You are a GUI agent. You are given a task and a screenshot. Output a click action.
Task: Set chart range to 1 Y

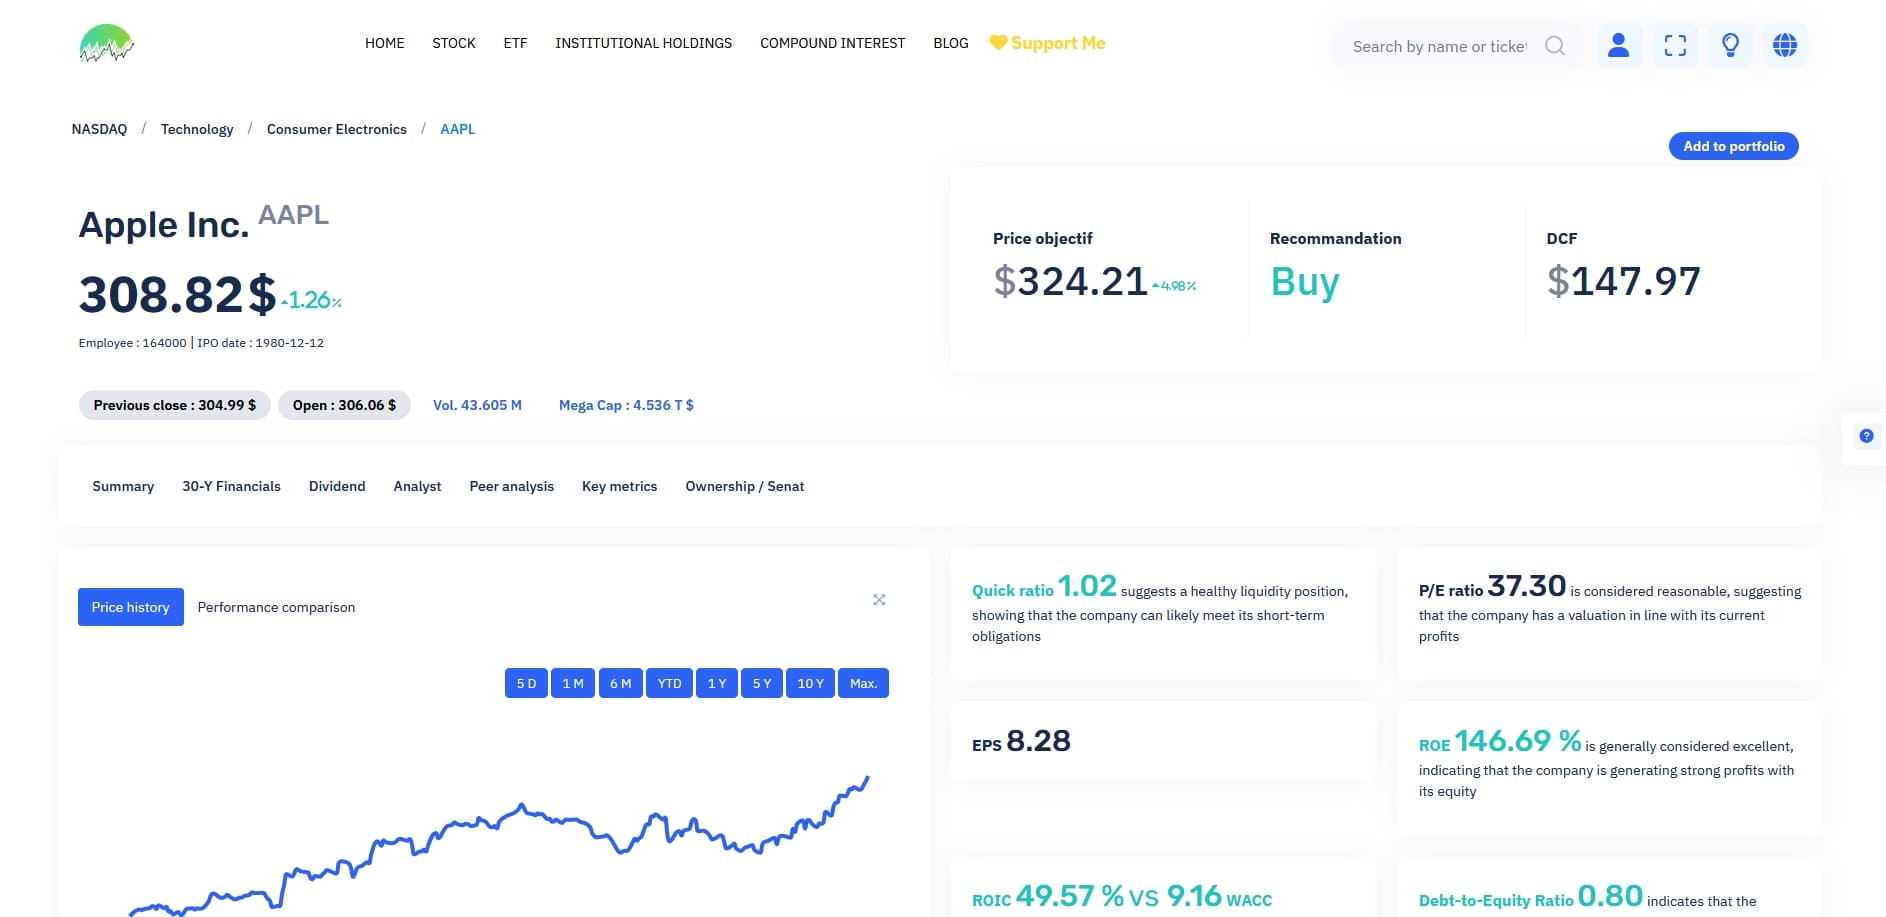717,683
